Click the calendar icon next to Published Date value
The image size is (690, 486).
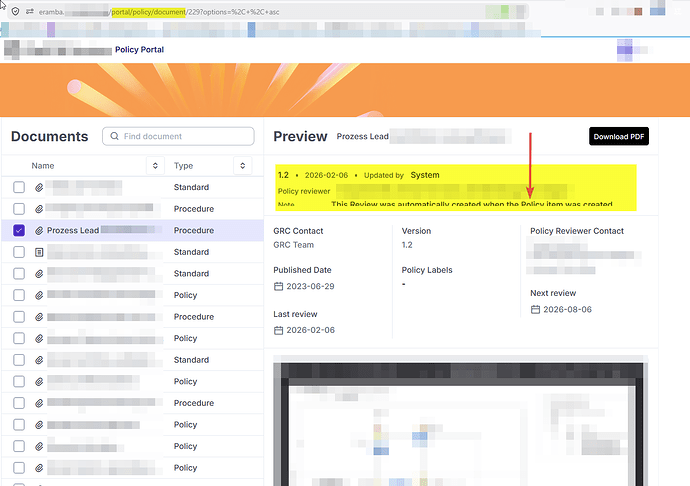[279, 287]
